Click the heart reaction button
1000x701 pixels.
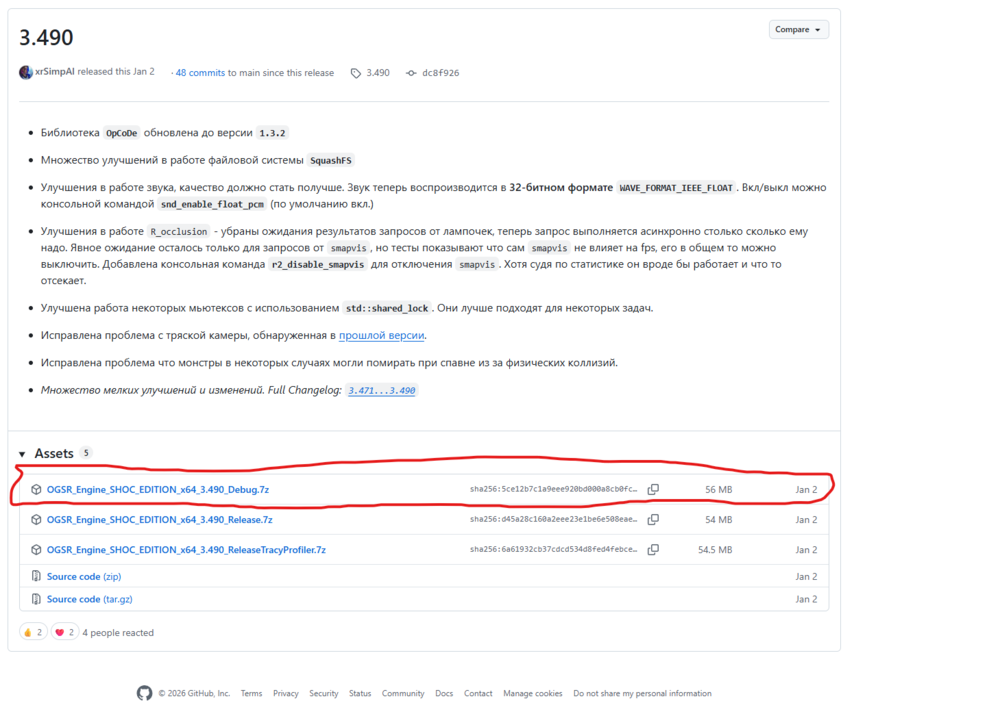click(x=64, y=632)
